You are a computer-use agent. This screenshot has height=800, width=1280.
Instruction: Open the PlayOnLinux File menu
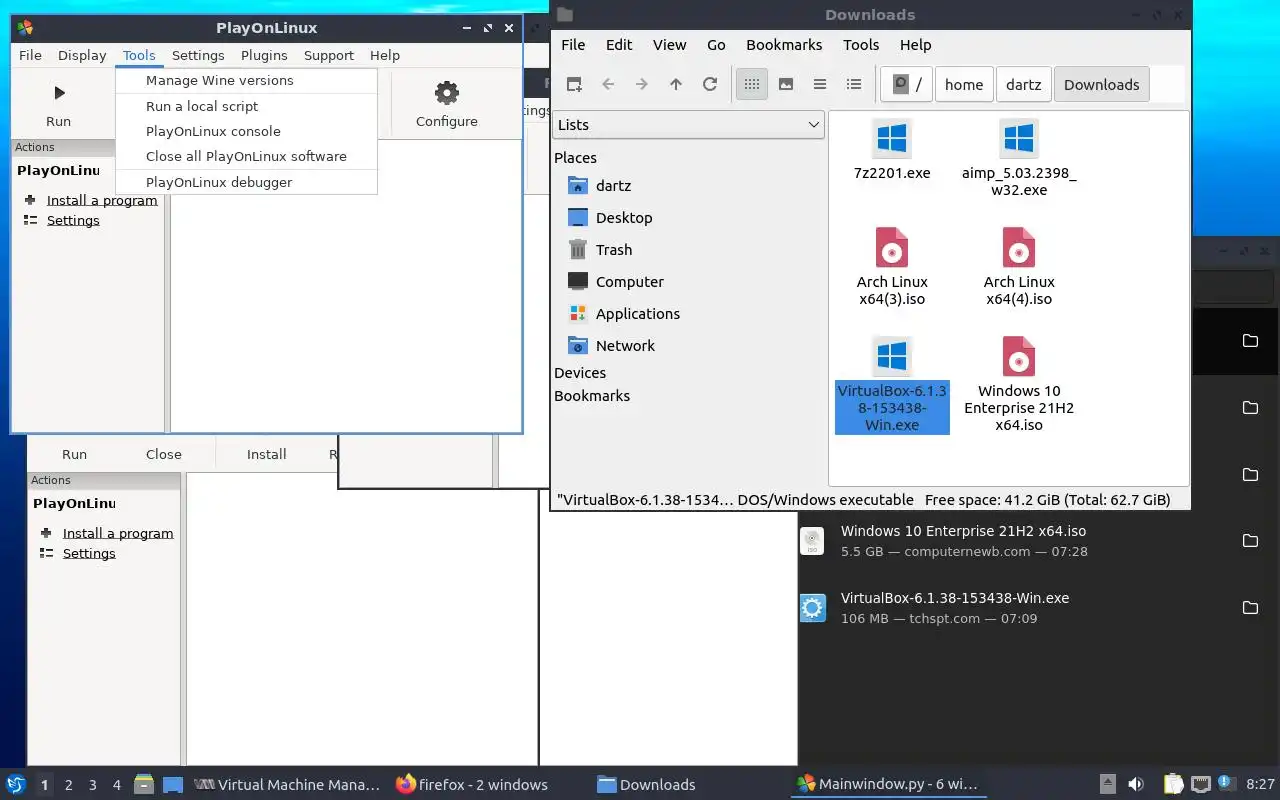[30, 55]
